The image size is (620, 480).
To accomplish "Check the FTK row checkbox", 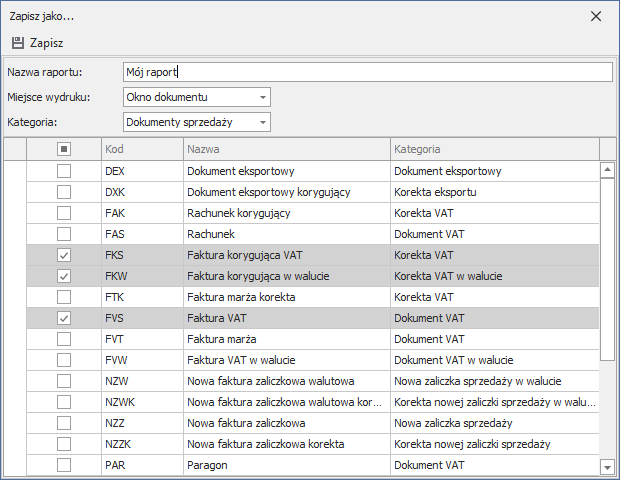I will 64,297.
